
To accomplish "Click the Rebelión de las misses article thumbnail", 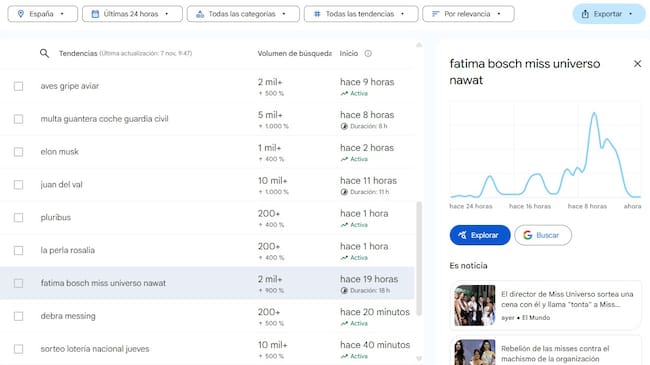I will coord(475,353).
